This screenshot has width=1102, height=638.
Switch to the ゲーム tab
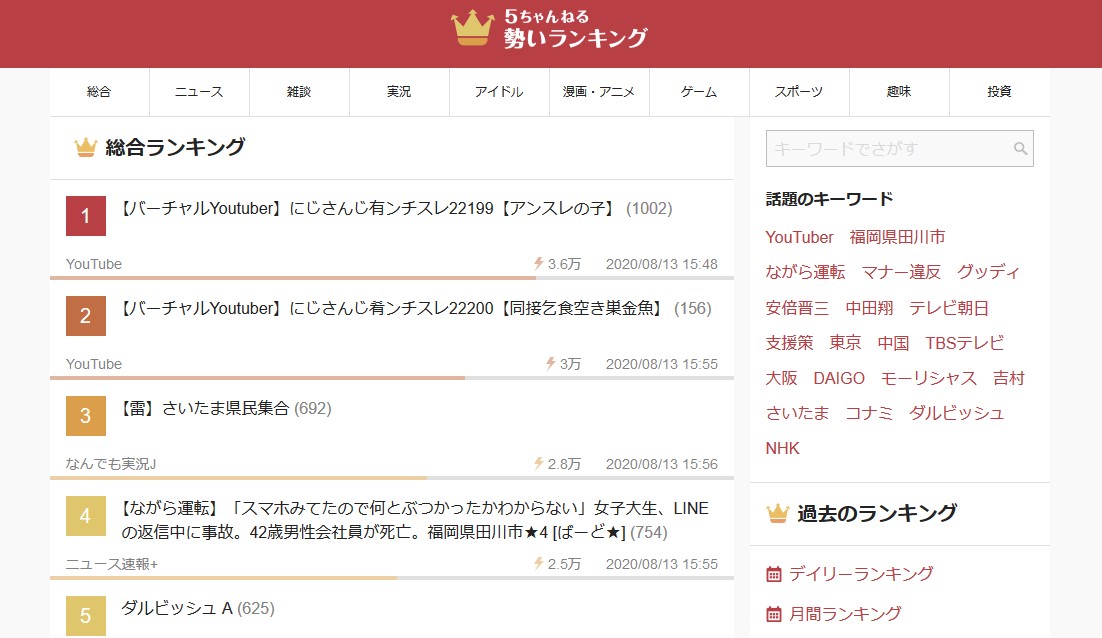point(699,92)
